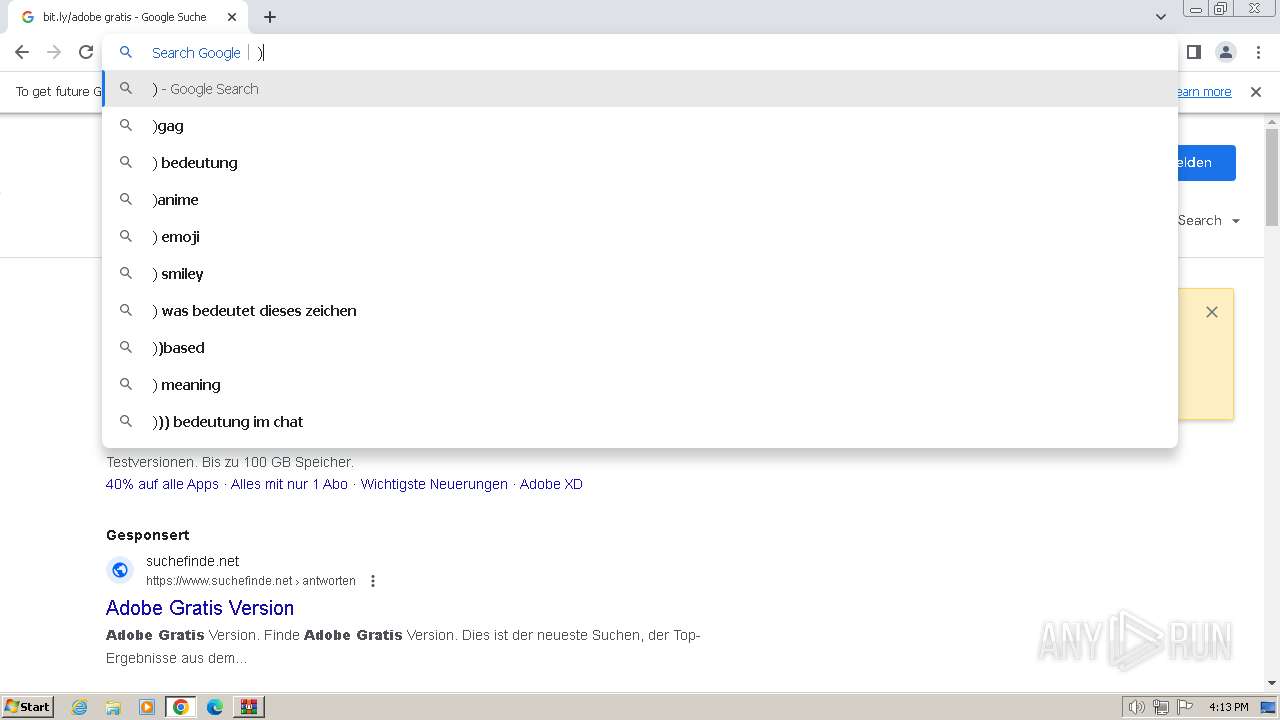Open the profile avatar menu
1280x720 pixels.
1225,52
